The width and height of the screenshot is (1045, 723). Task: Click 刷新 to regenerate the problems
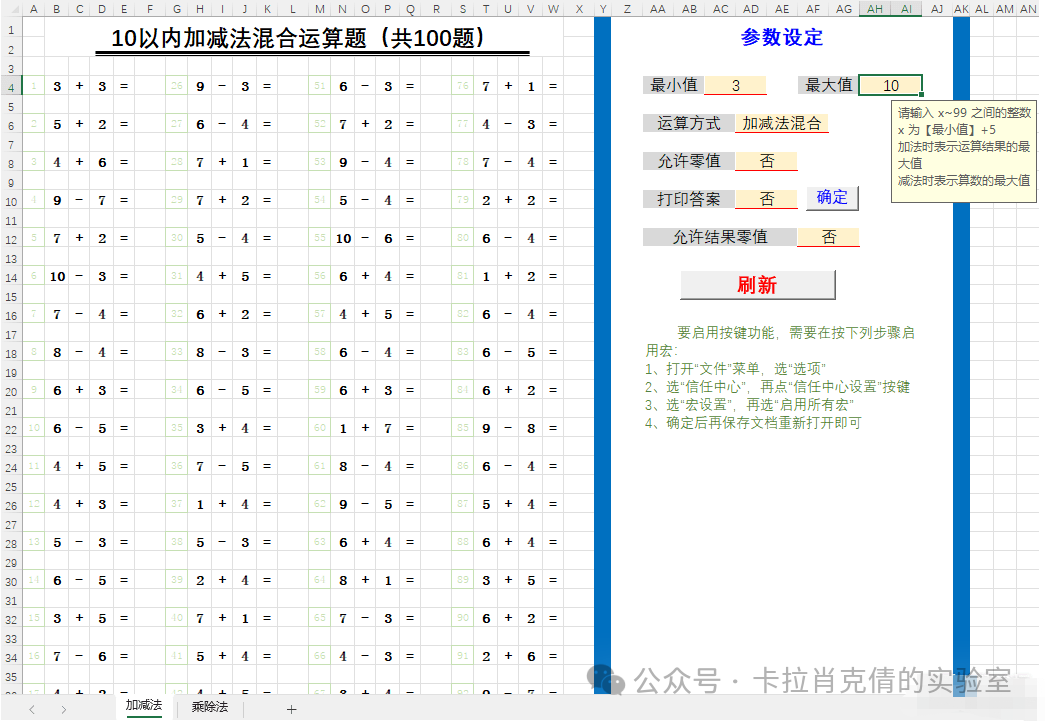(757, 285)
